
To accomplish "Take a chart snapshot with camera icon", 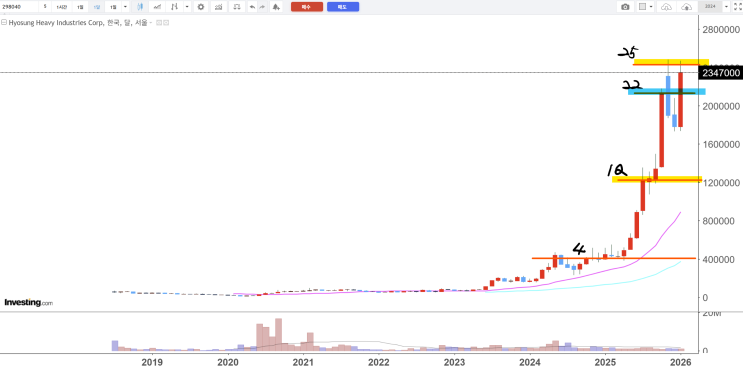I will pos(625,7).
